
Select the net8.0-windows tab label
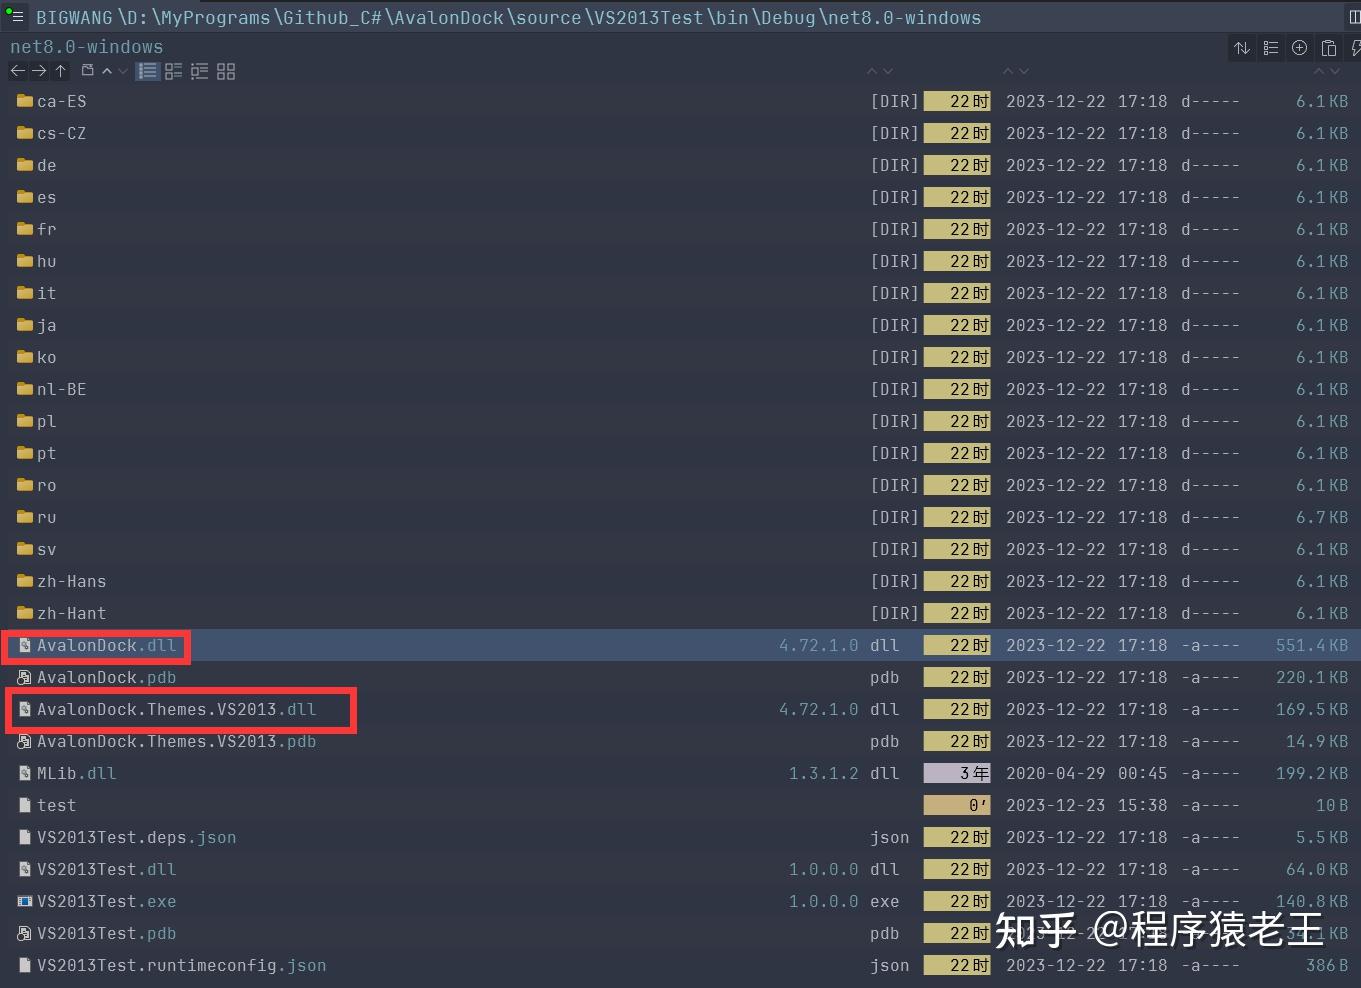85,46
